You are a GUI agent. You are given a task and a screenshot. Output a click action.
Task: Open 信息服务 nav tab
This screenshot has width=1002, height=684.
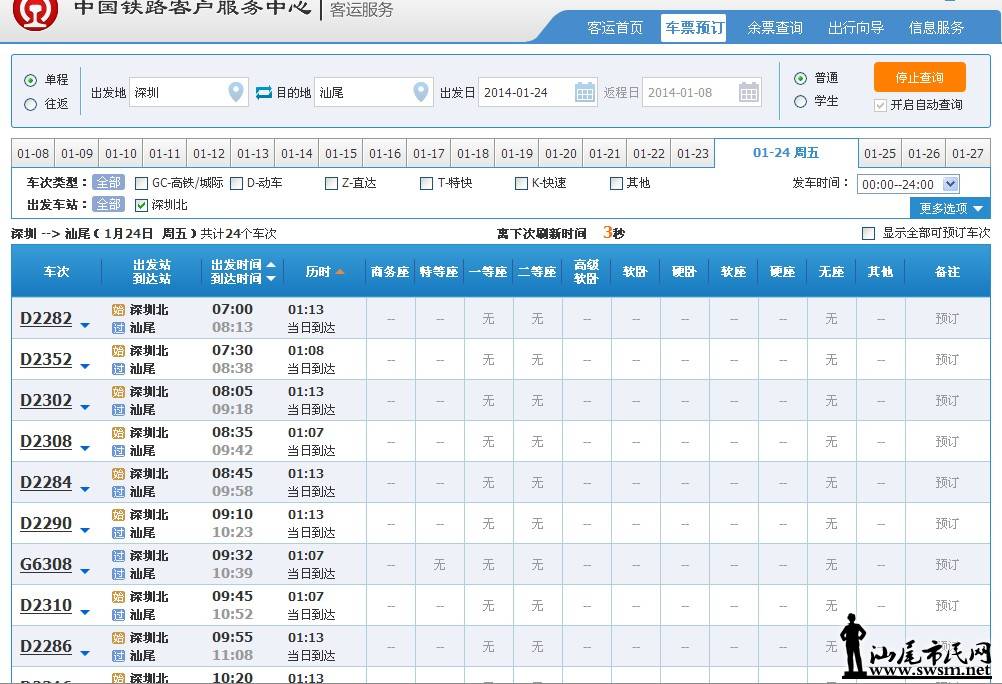pyautogui.click(x=936, y=27)
